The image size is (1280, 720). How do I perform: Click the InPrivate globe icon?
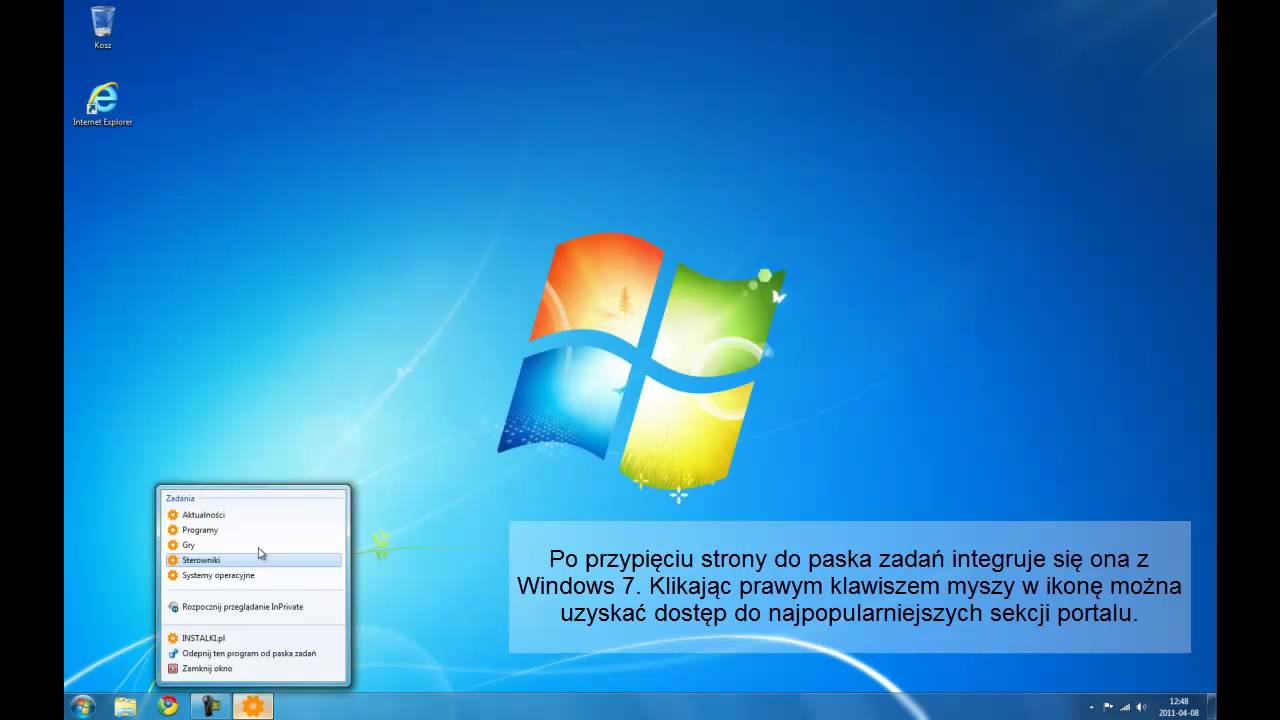tap(173, 607)
